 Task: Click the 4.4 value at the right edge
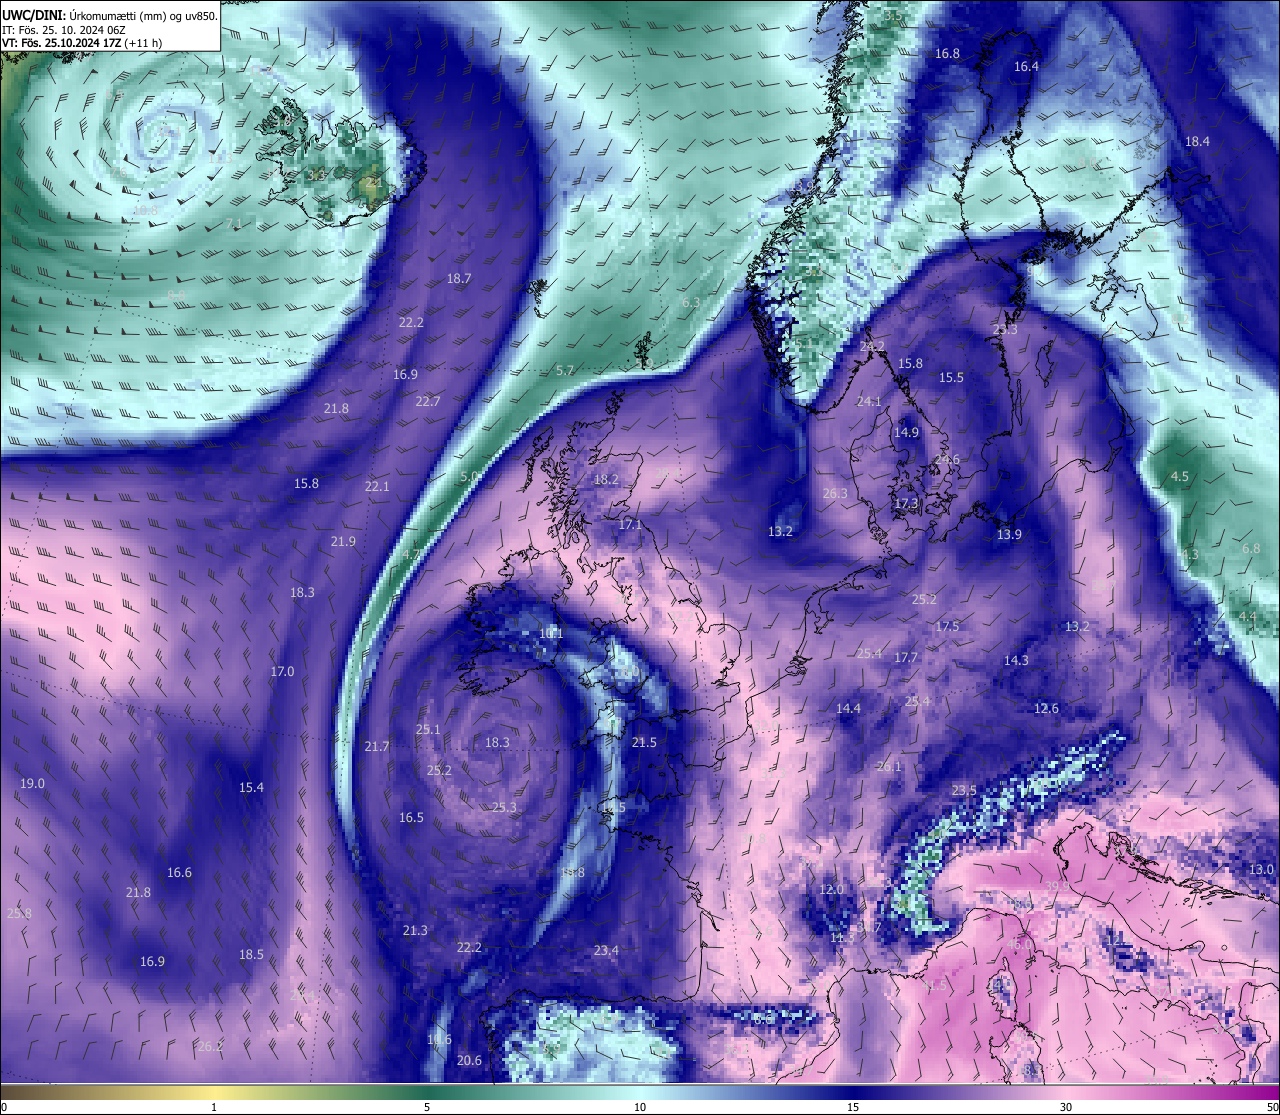[1247, 617]
